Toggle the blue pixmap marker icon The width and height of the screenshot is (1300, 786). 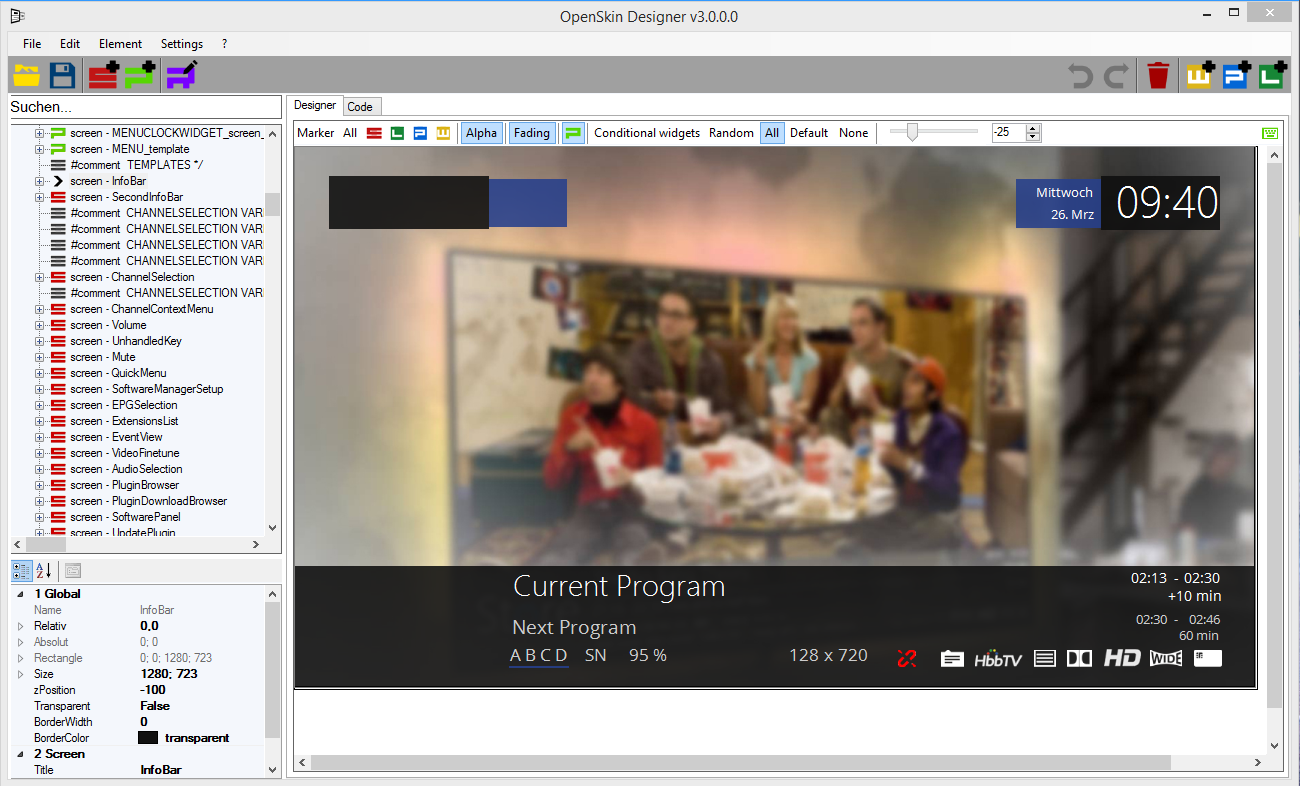click(x=420, y=133)
